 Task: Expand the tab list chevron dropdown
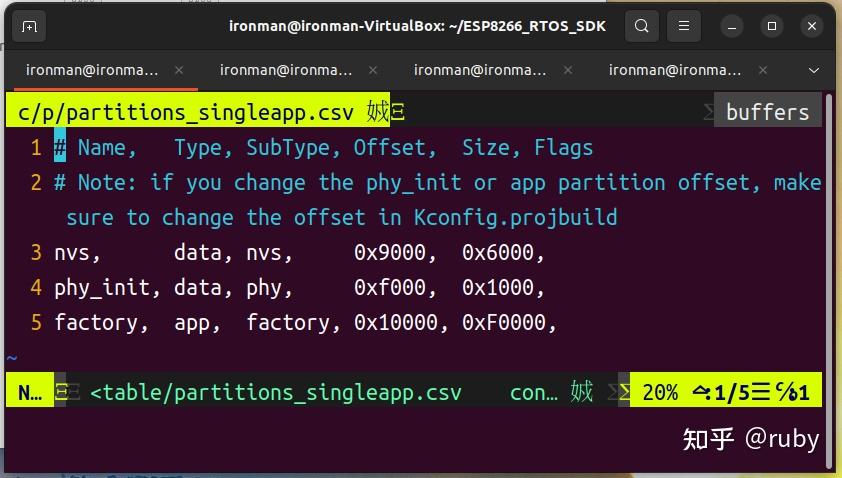point(813,70)
